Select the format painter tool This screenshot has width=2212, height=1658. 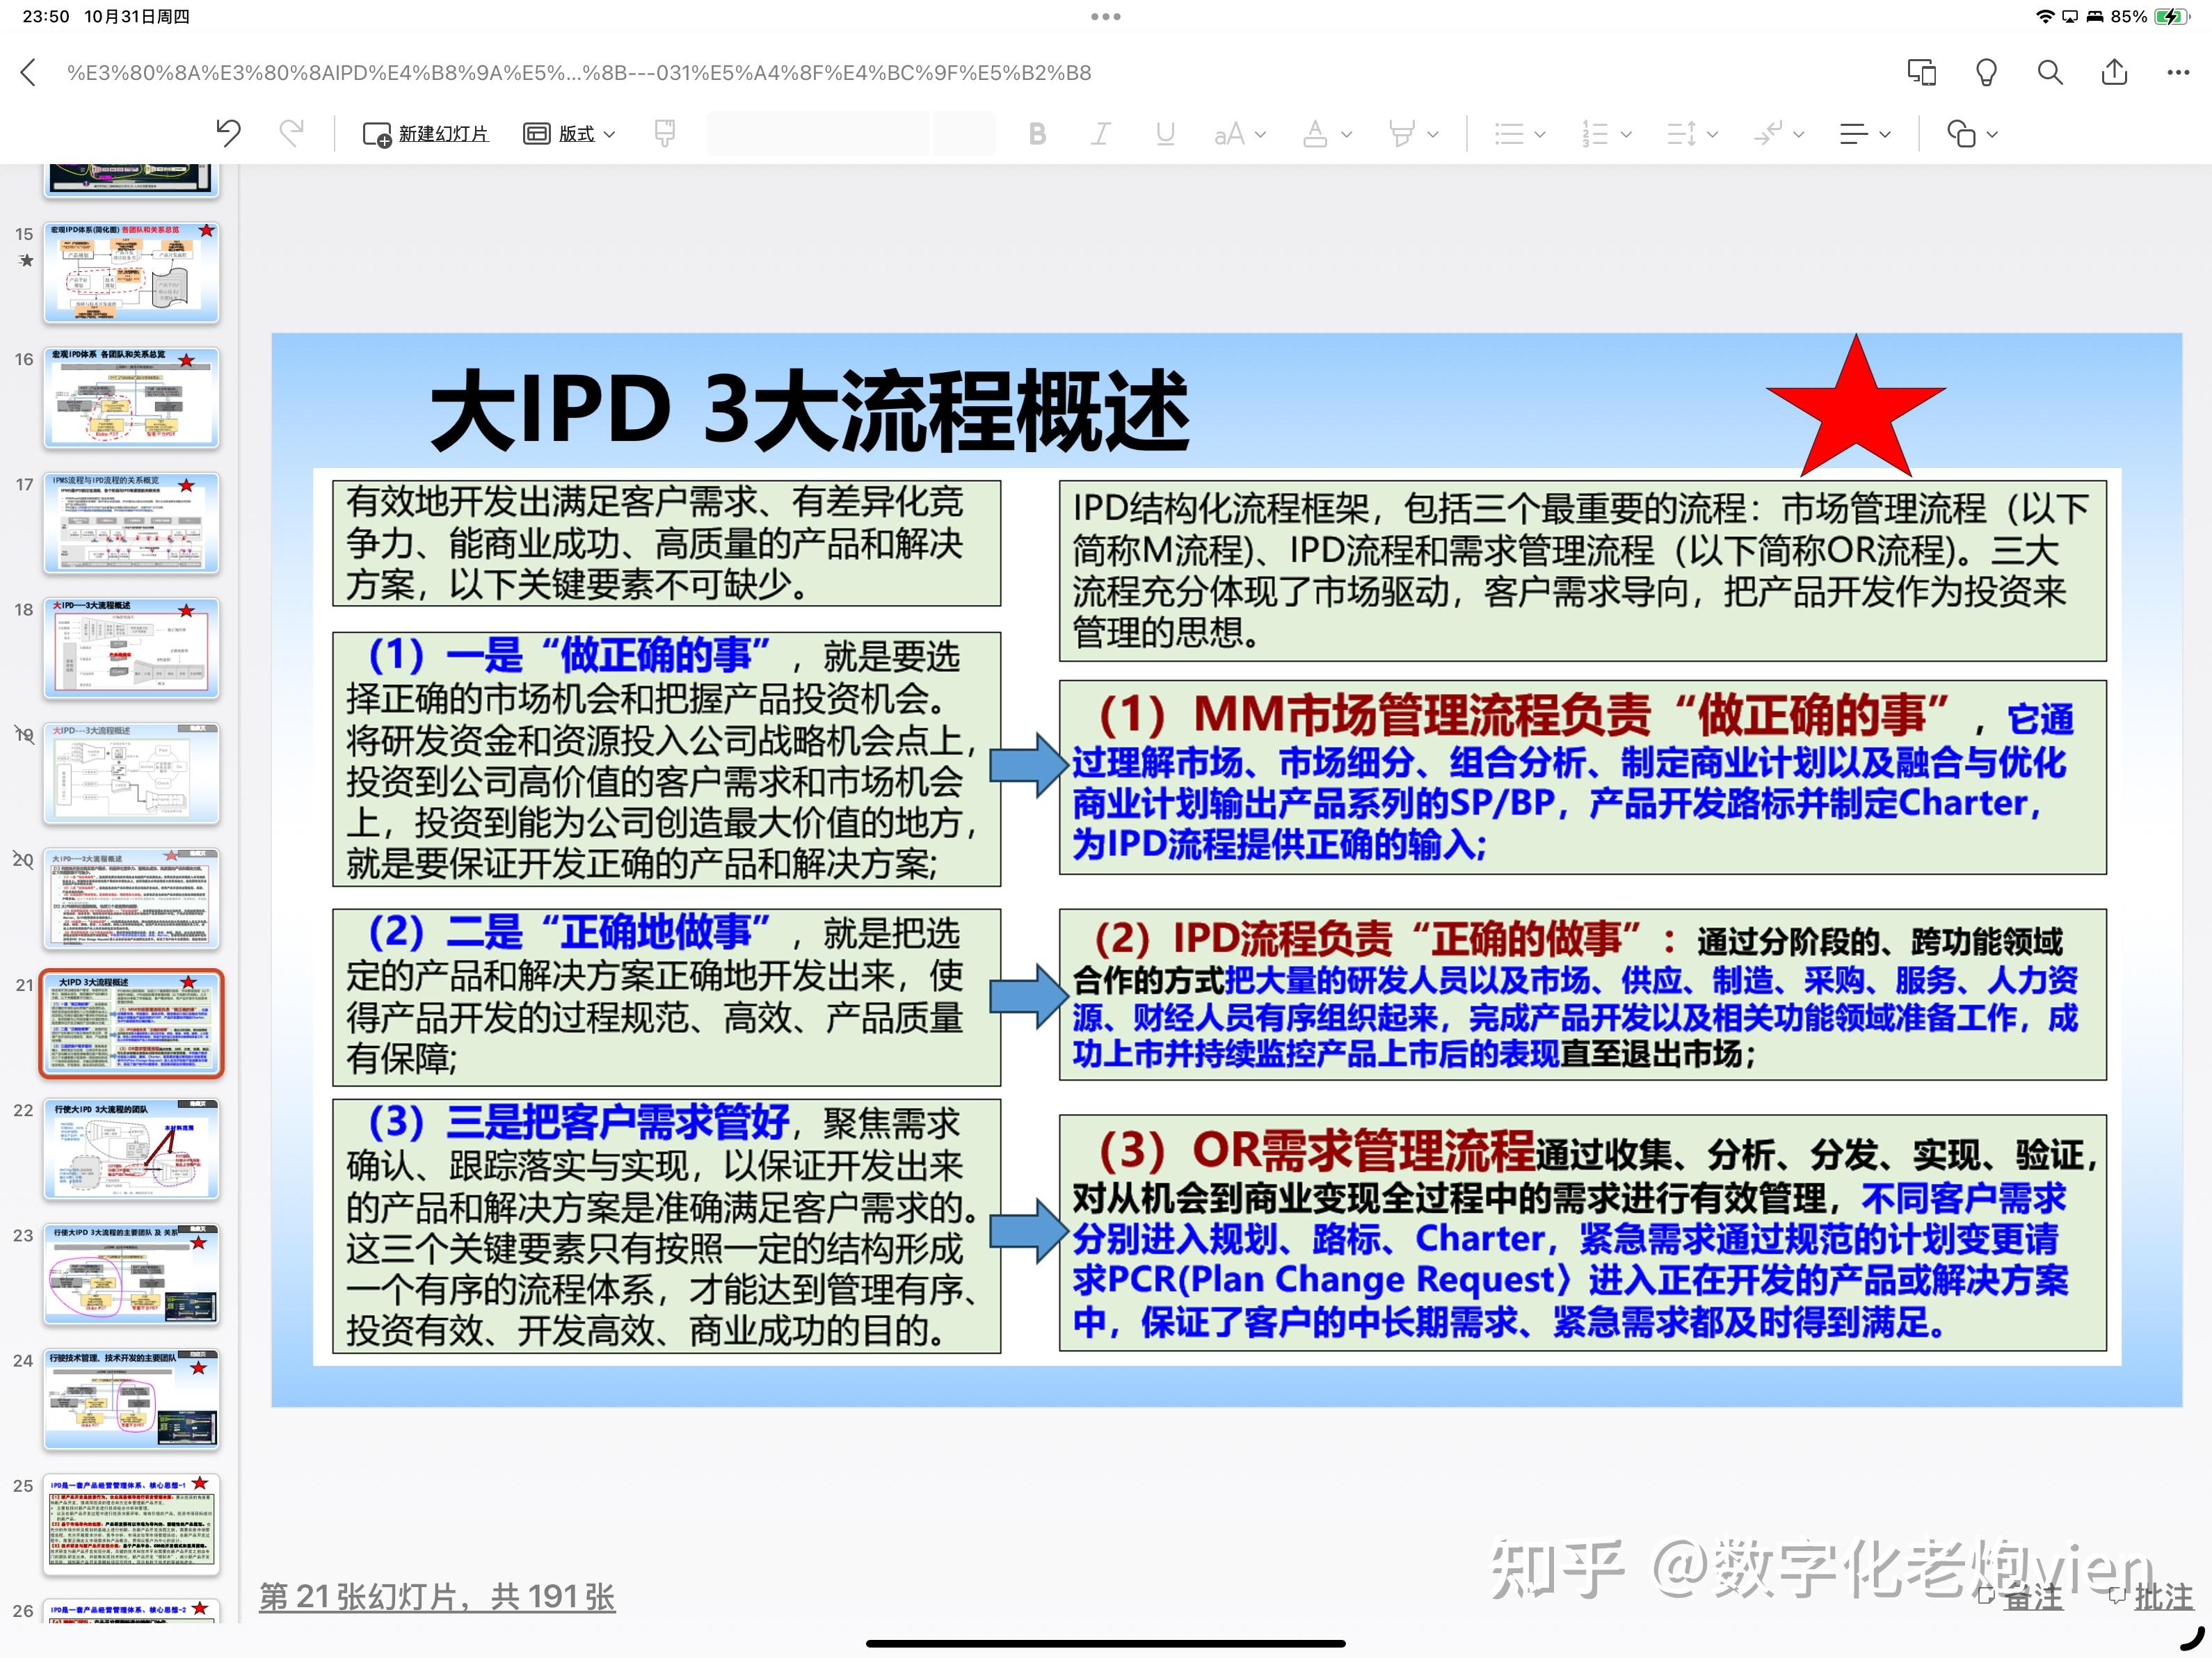666,133
